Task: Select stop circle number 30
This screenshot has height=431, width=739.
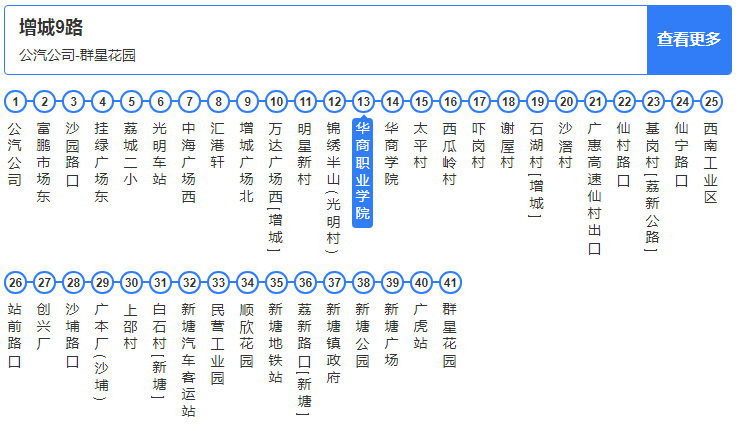Action: click(x=131, y=282)
